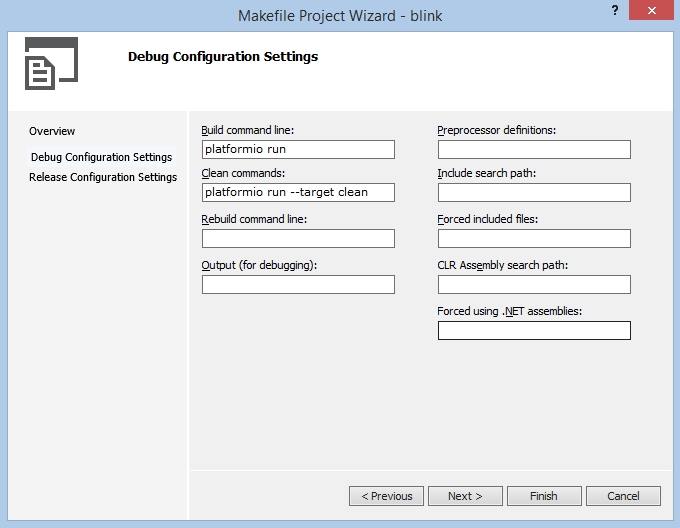680x528 pixels.
Task: Click the 'Include search path:' label
Action: [x=487, y=173]
